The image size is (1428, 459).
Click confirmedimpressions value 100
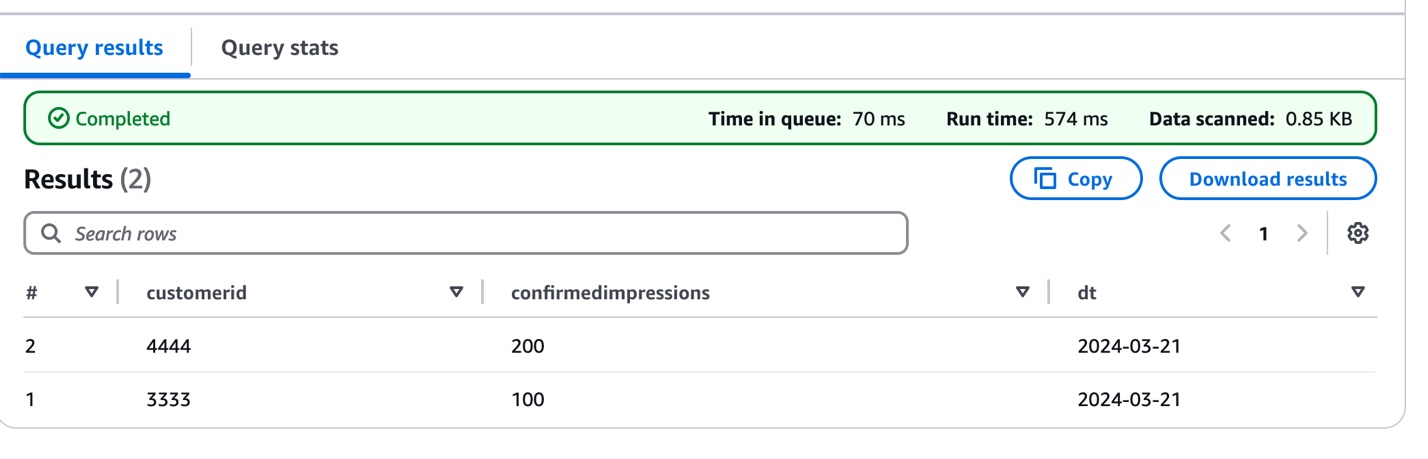click(527, 400)
